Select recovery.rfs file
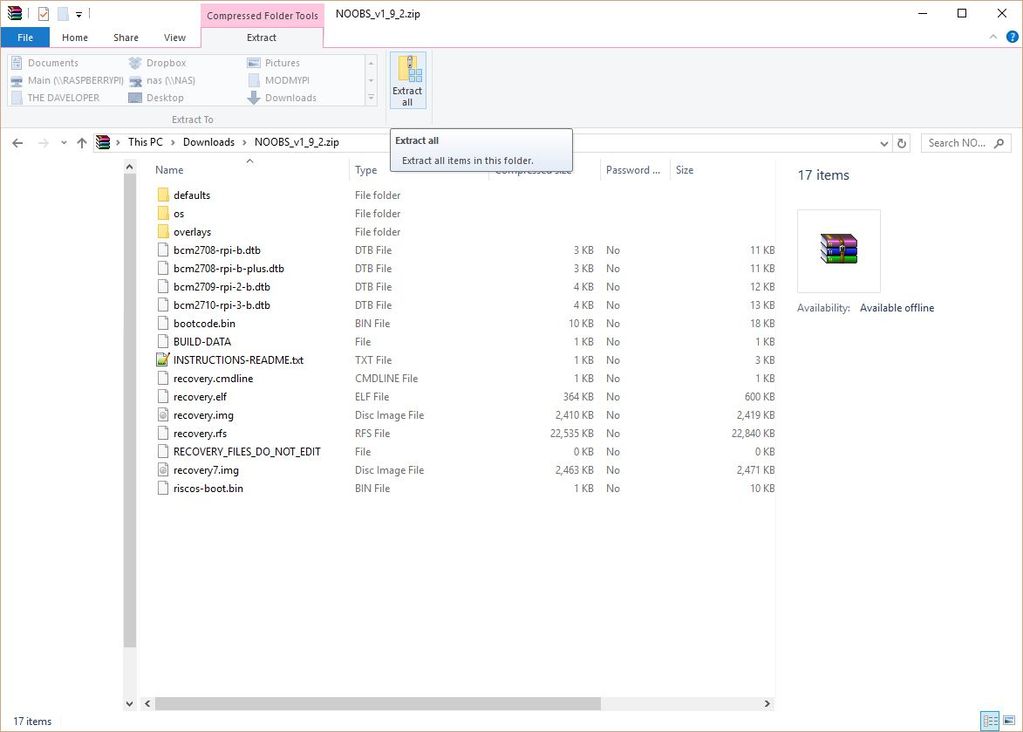This screenshot has width=1023, height=732. tap(192, 433)
